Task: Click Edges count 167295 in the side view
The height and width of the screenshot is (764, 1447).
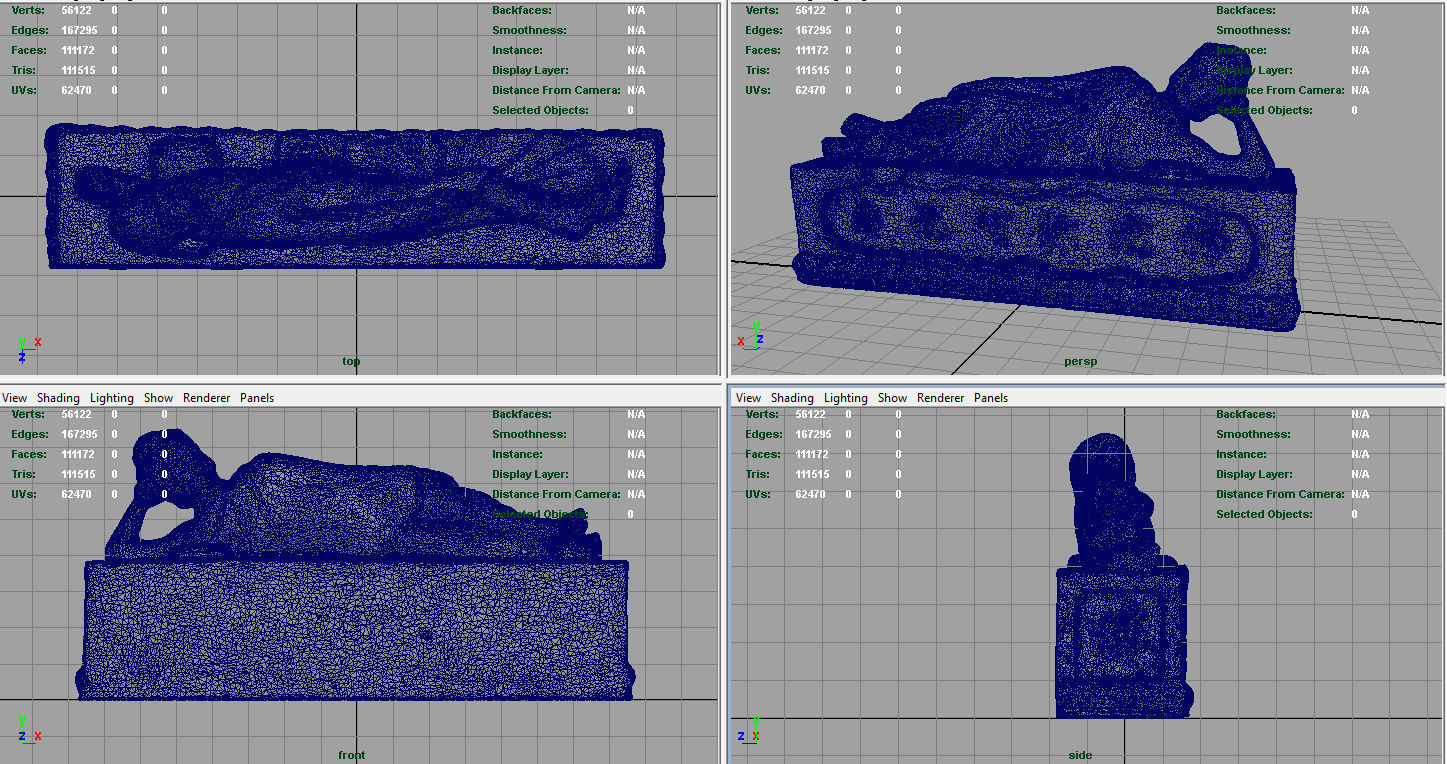Action: click(815, 434)
